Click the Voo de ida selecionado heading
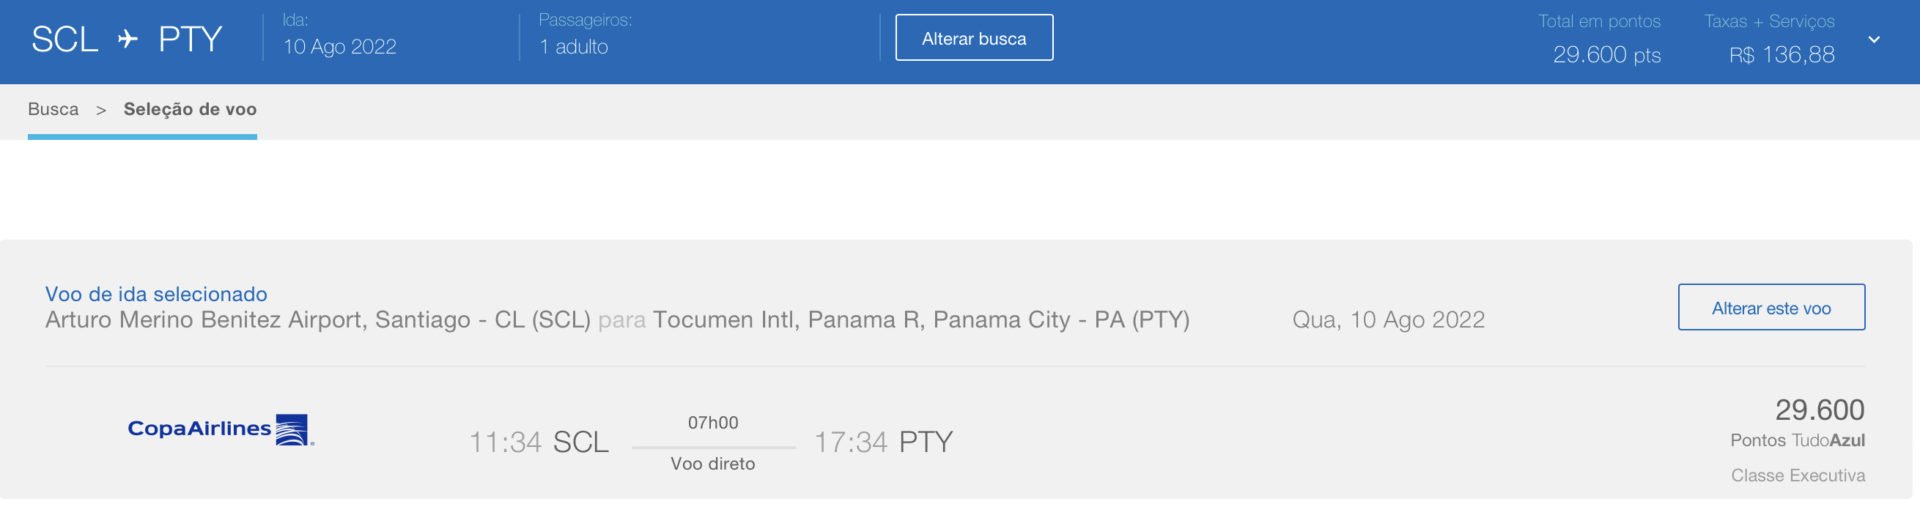The width and height of the screenshot is (1920, 507). [x=156, y=294]
